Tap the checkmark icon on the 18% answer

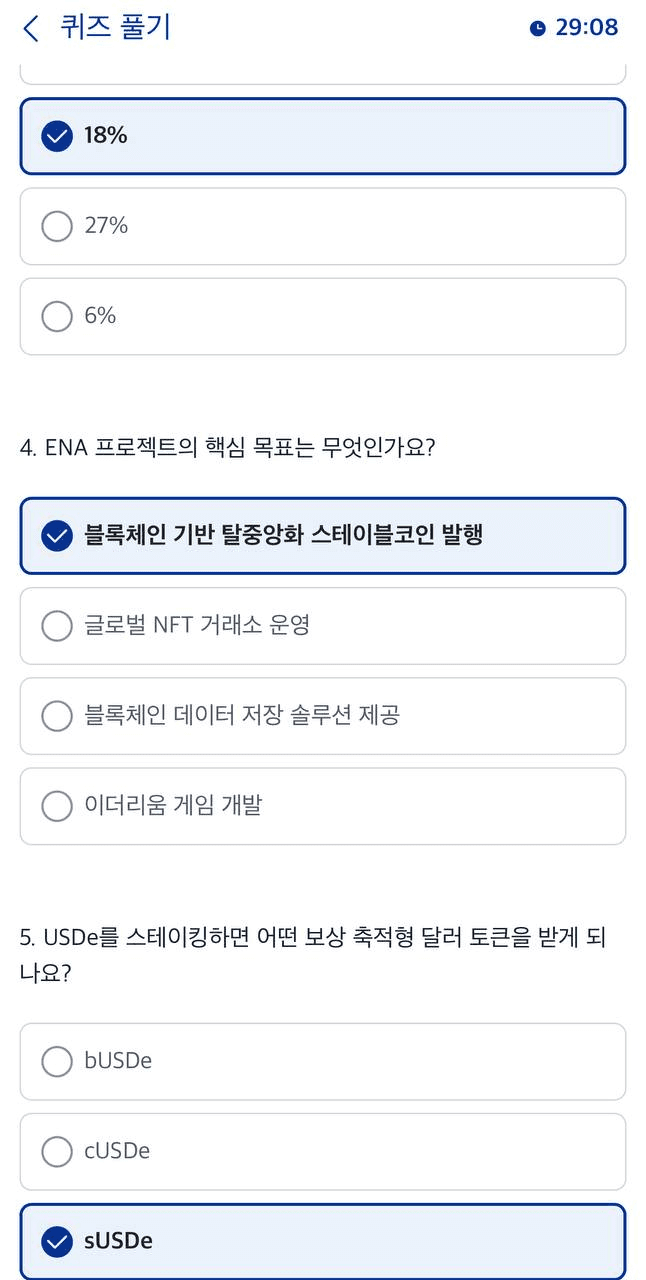coord(57,136)
